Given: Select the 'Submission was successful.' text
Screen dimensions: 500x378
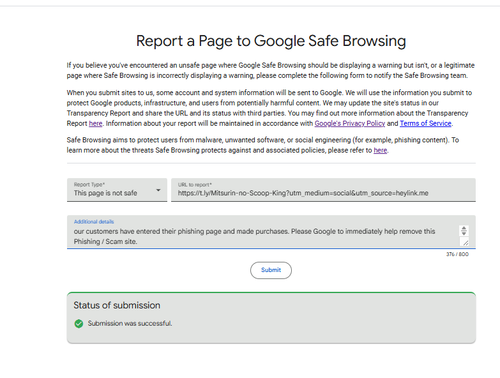Looking at the screenshot, I should pyautogui.click(x=130, y=323).
